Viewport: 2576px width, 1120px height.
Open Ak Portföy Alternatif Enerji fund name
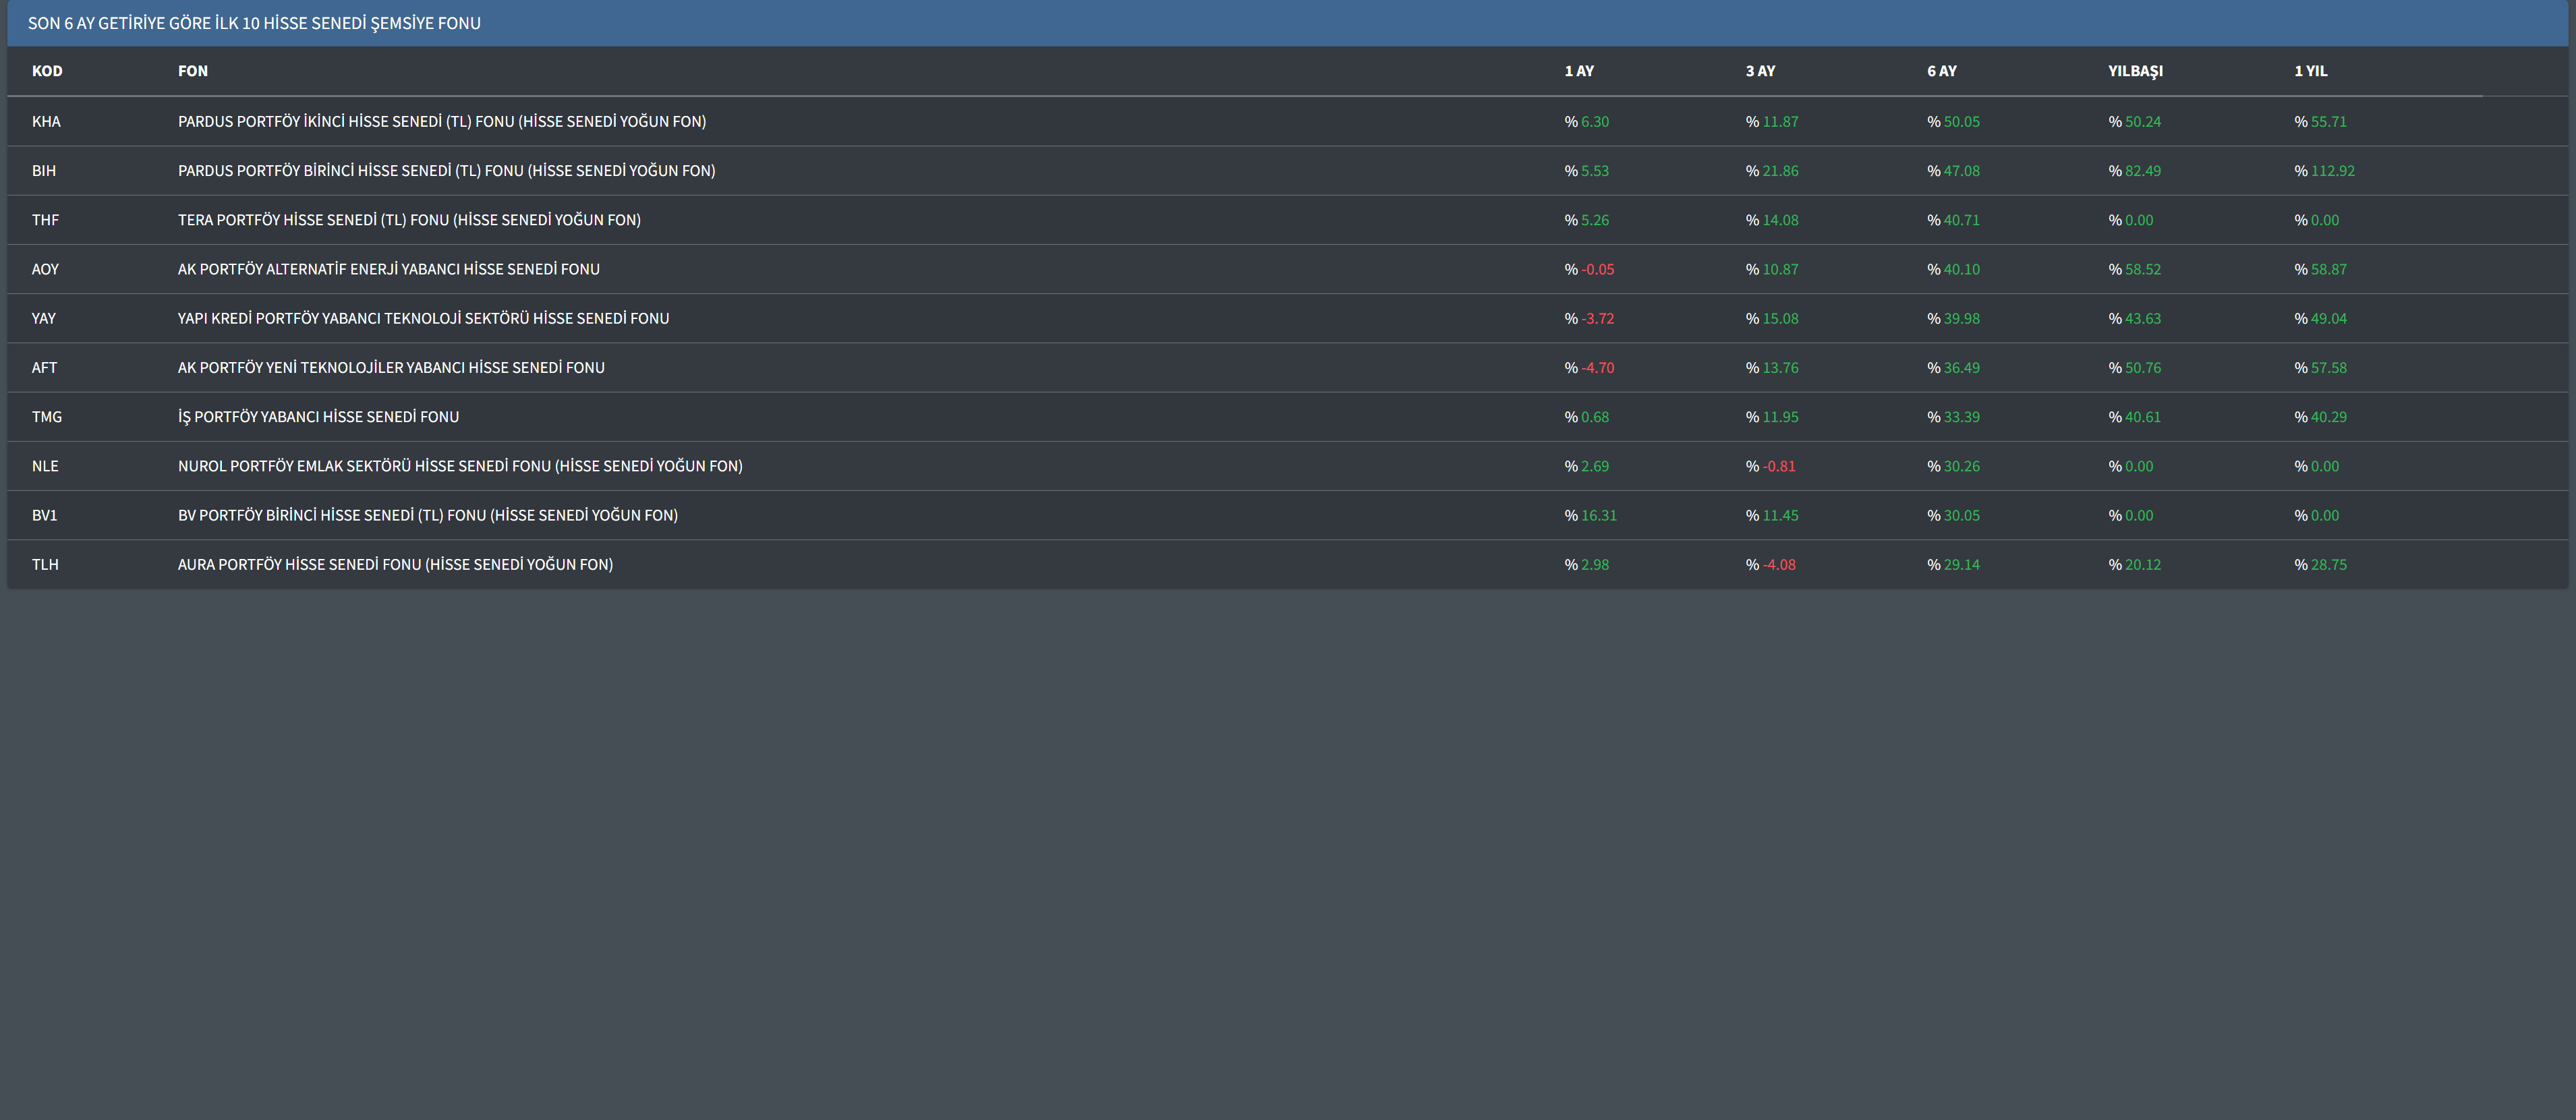[x=388, y=269]
